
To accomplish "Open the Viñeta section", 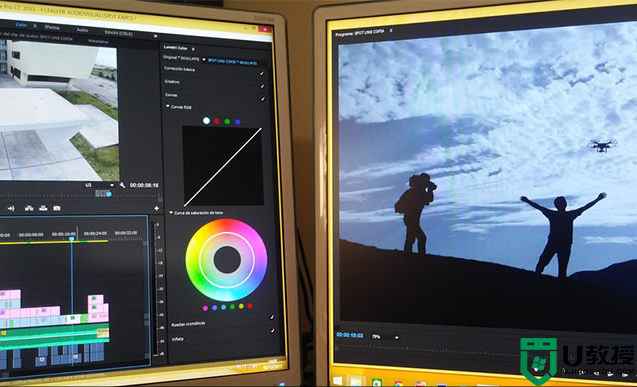I will click(178, 339).
